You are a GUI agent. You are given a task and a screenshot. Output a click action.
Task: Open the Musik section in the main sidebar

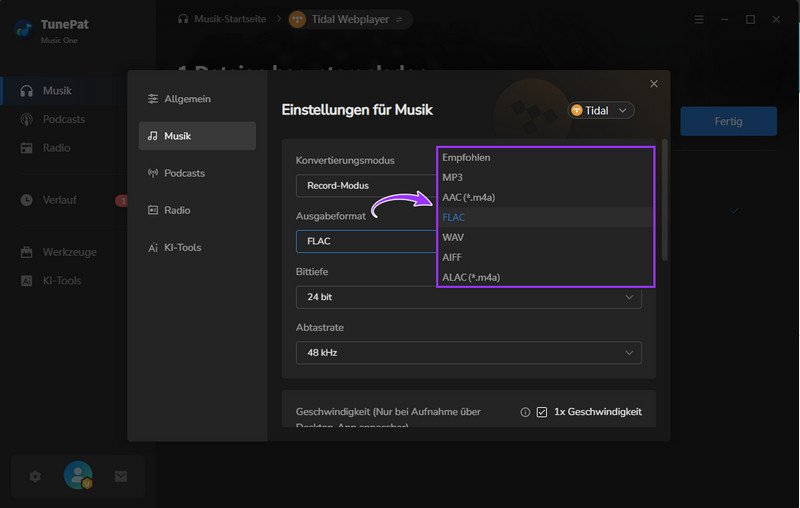pyautogui.click(x=64, y=91)
